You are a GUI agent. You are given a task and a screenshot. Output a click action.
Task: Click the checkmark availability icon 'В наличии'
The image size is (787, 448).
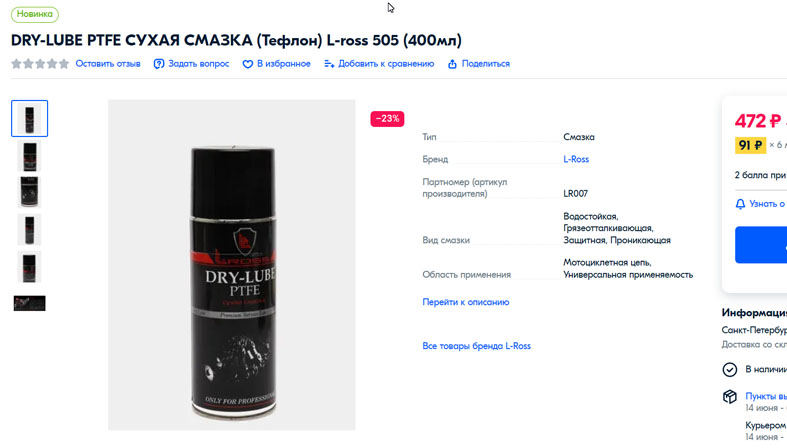tap(729, 370)
